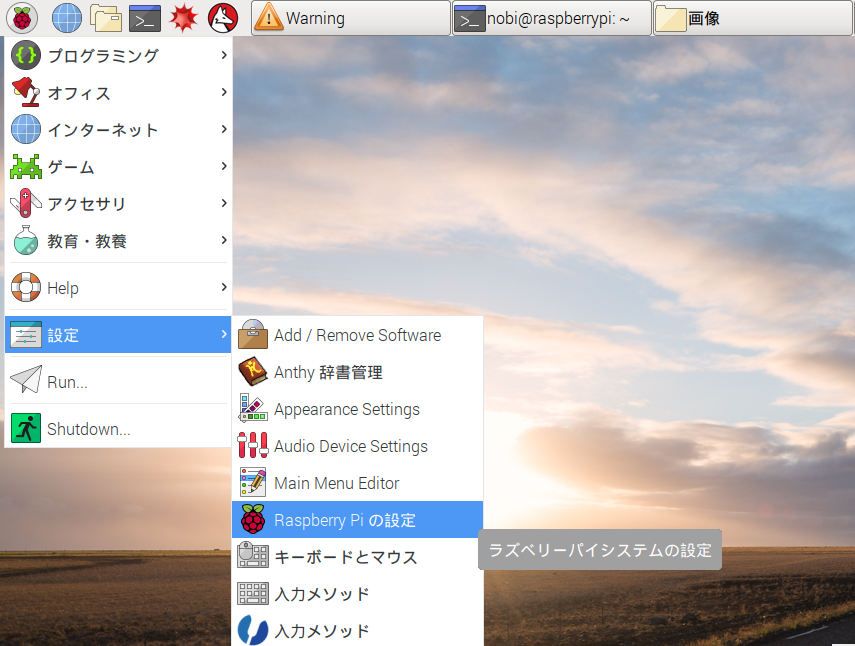This screenshot has width=855, height=646.
Task: Click the Raspberry Pi main menu icon
Action: click(x=22, y=18)
